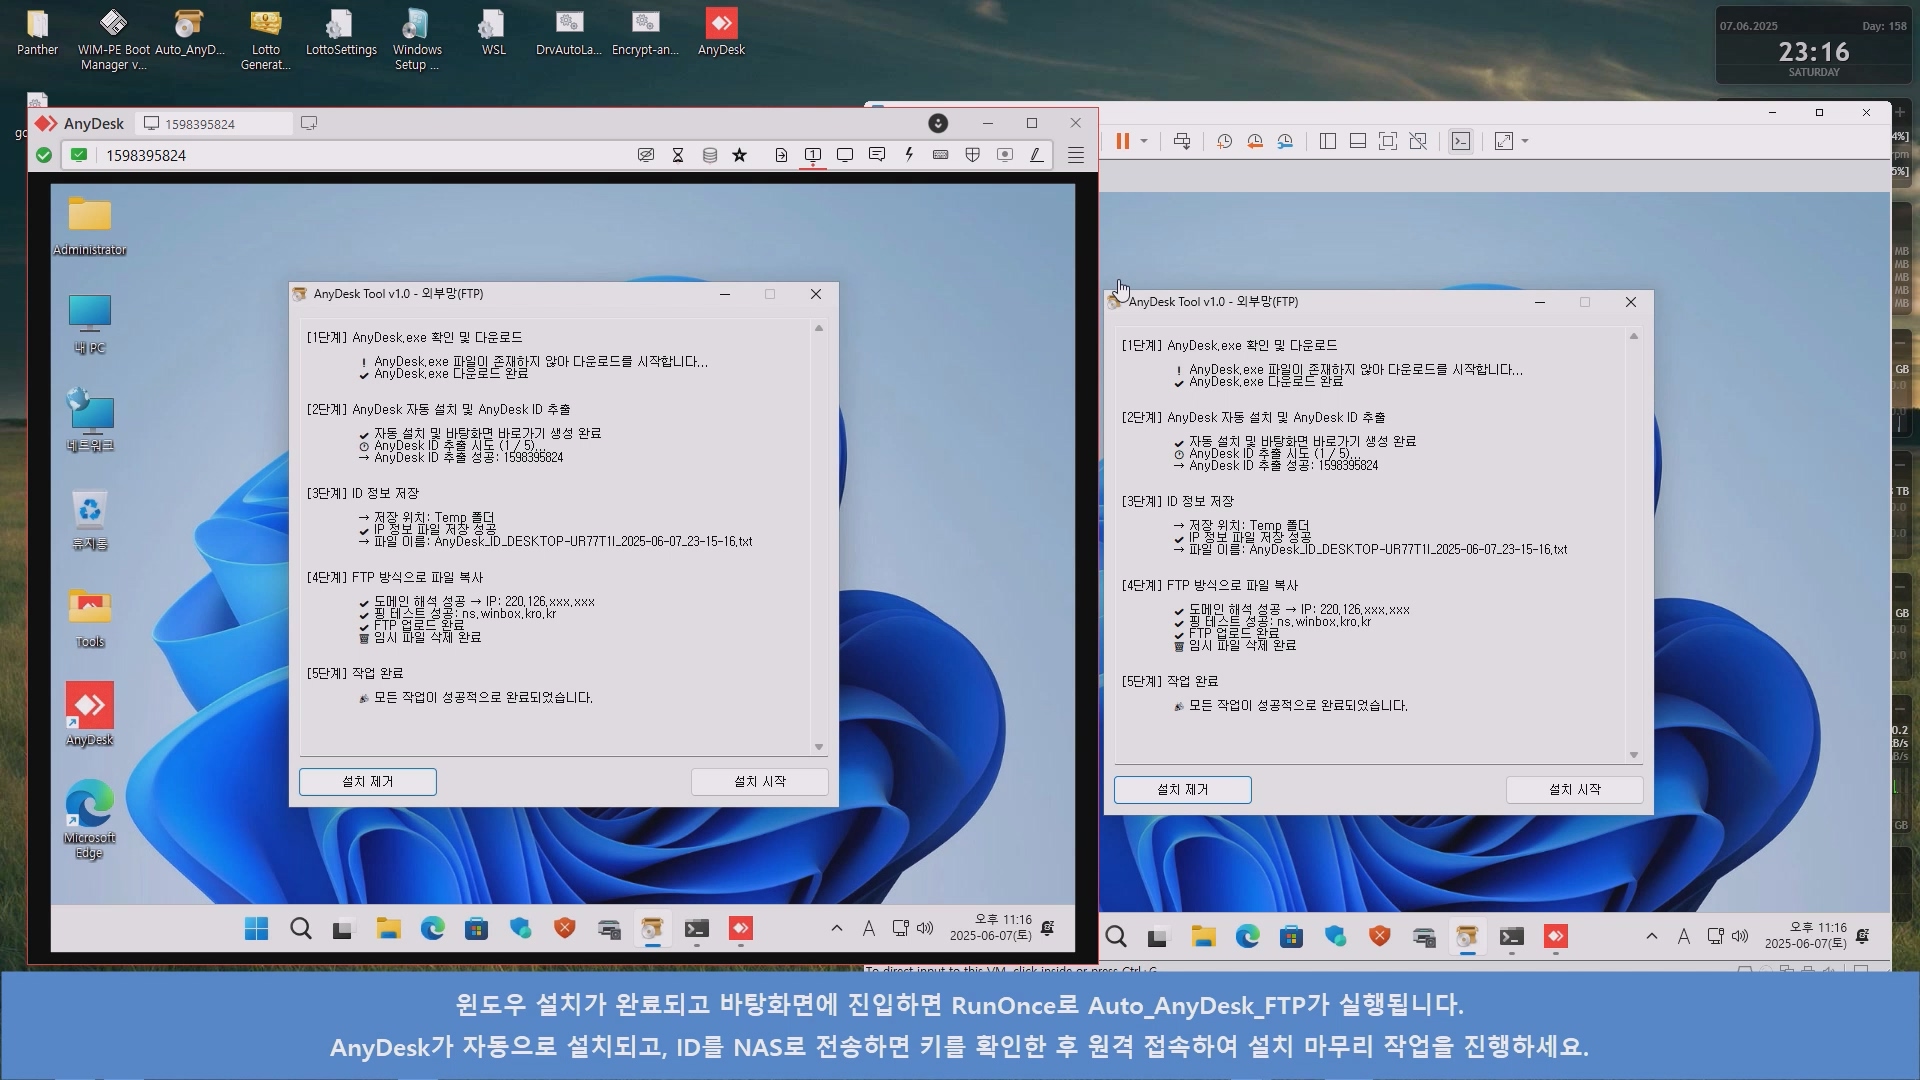Open remote 내 PC desktop icon
Image resolution: width=1920 pixels, height=1080 pixels.
pos(90,324)
